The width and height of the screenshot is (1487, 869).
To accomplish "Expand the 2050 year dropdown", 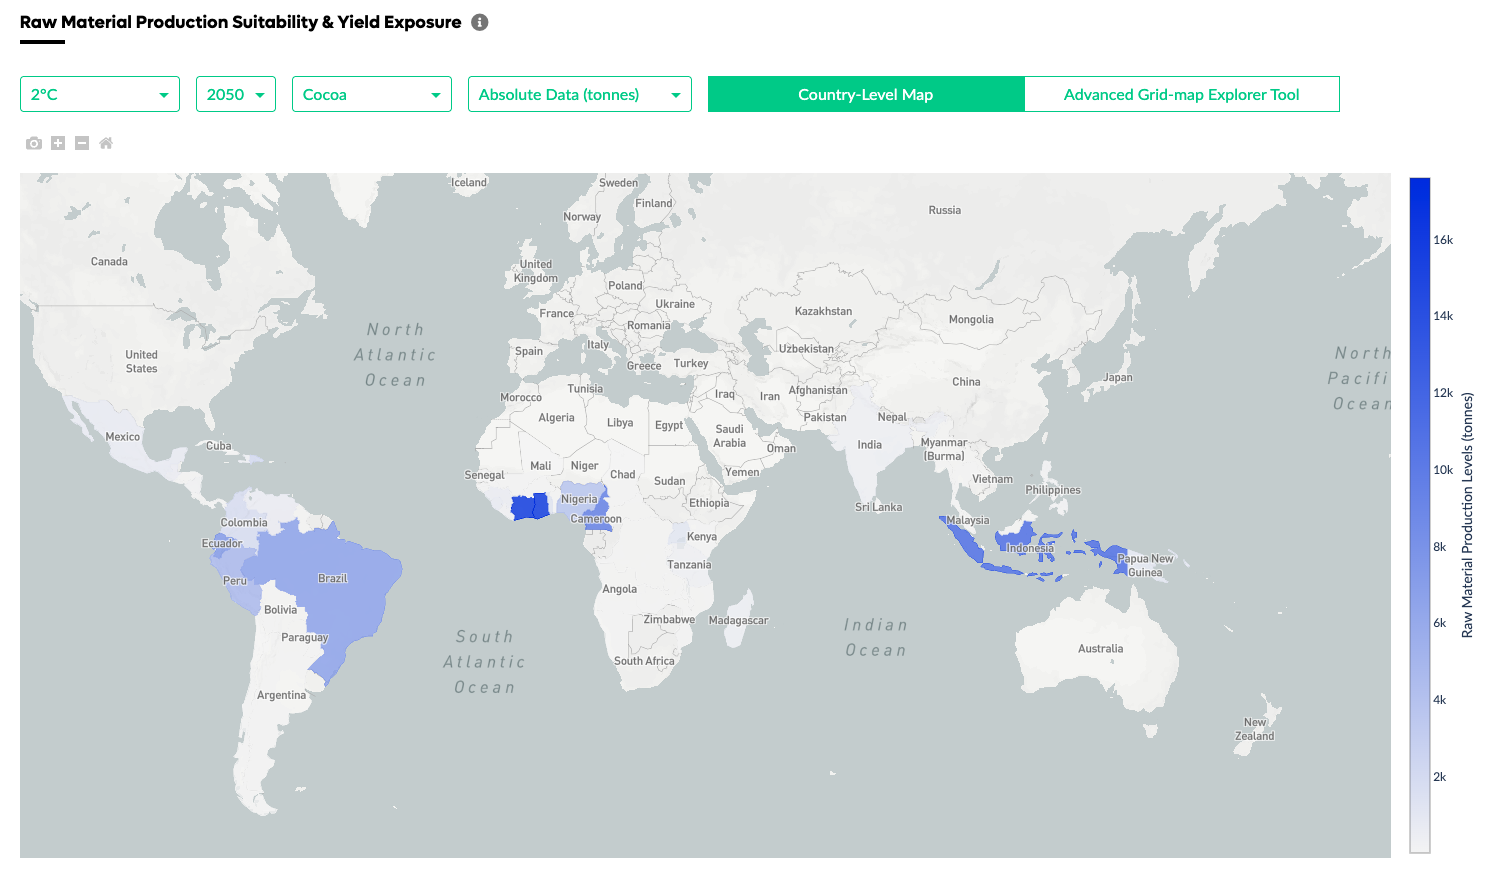I will click(235, 94).
